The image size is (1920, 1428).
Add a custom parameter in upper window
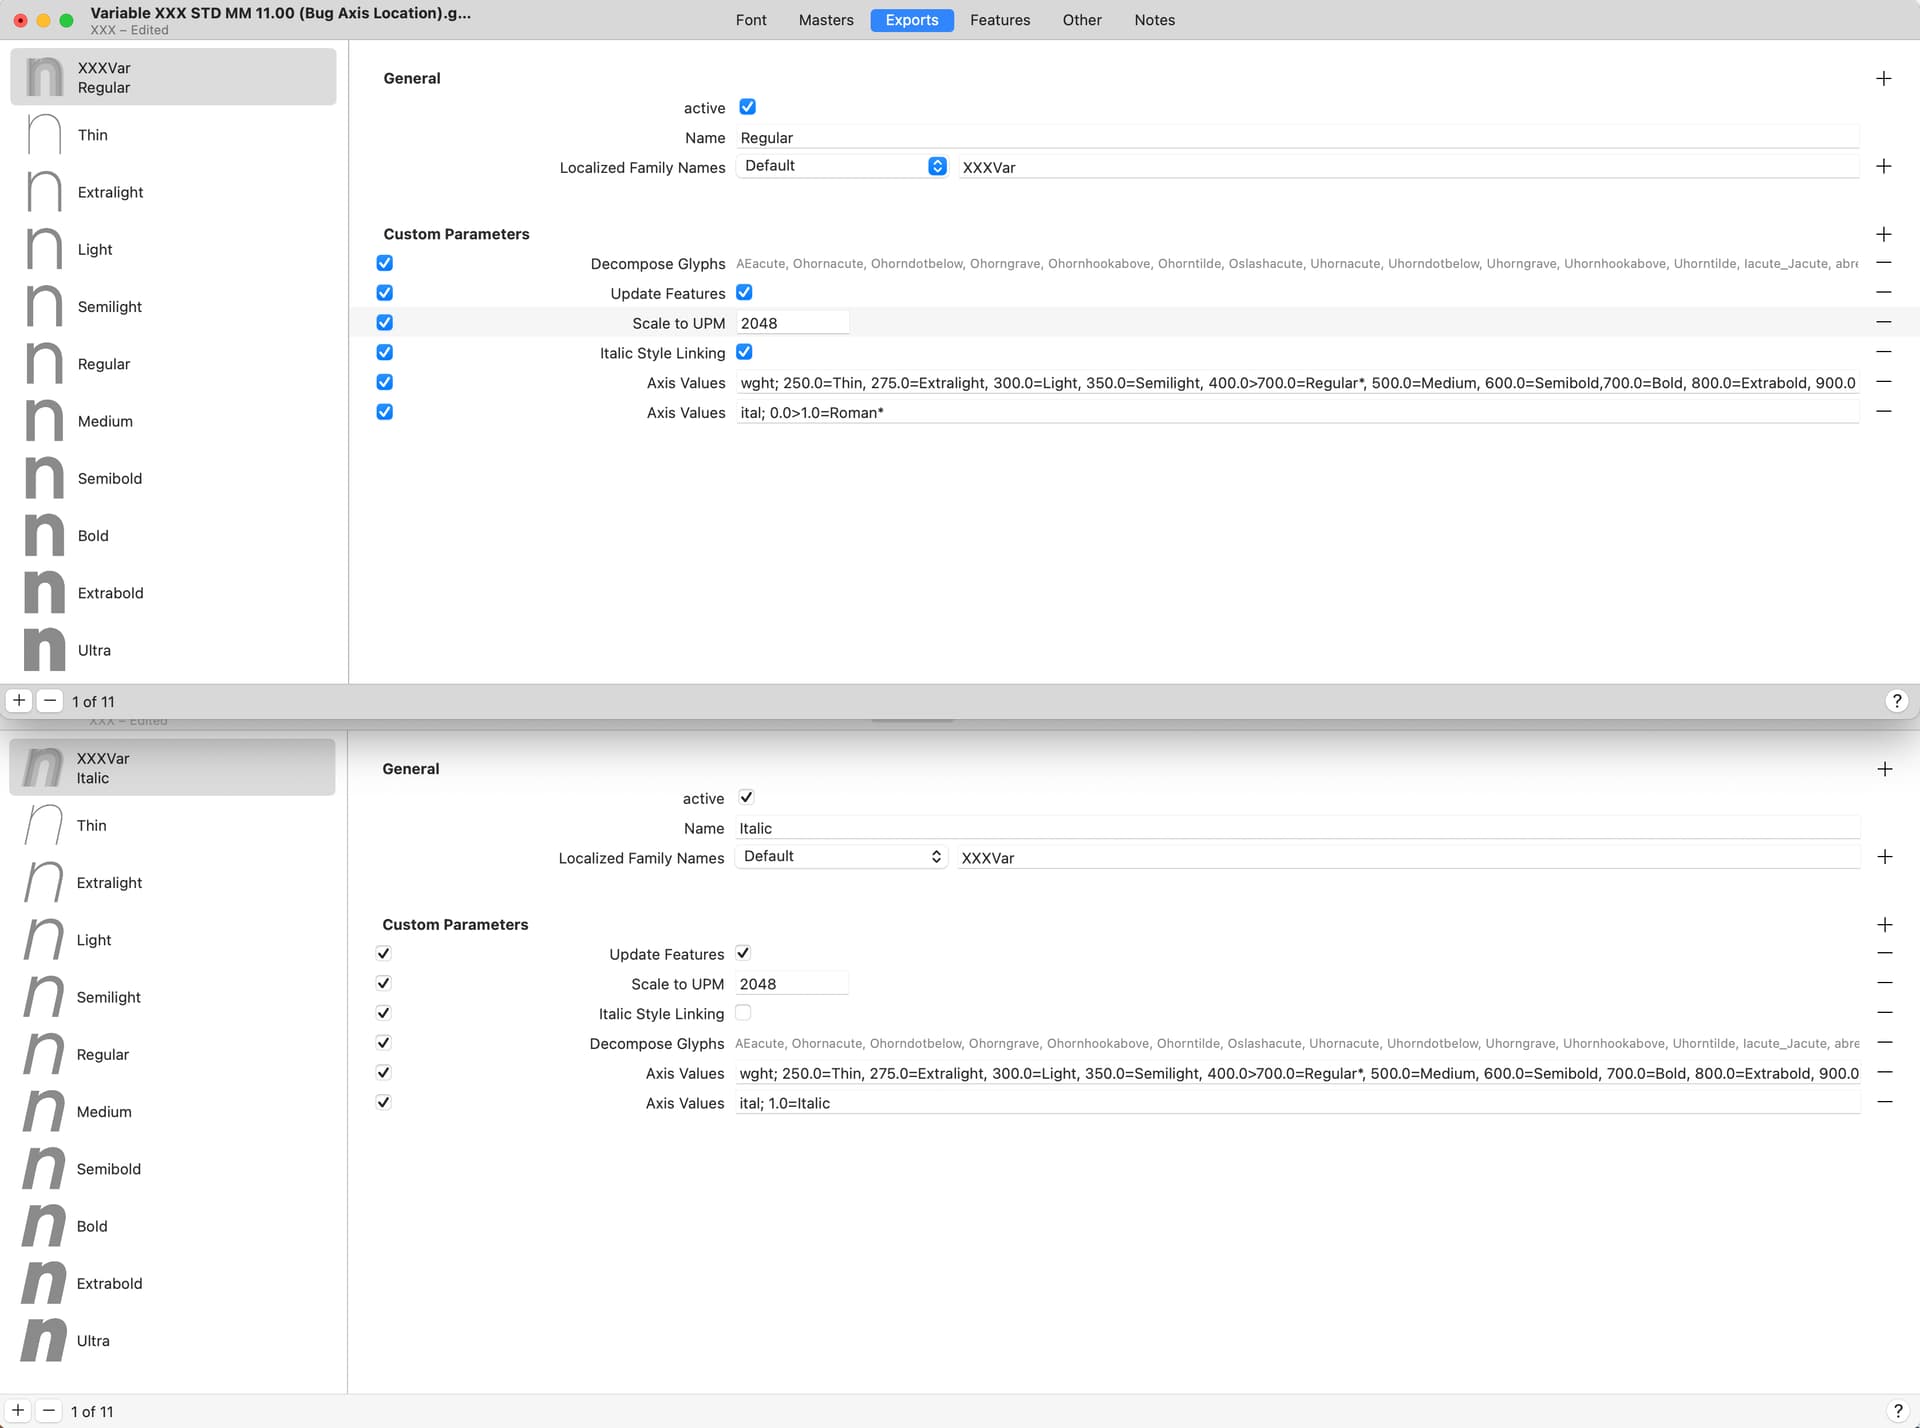(x=1883, y=234)
